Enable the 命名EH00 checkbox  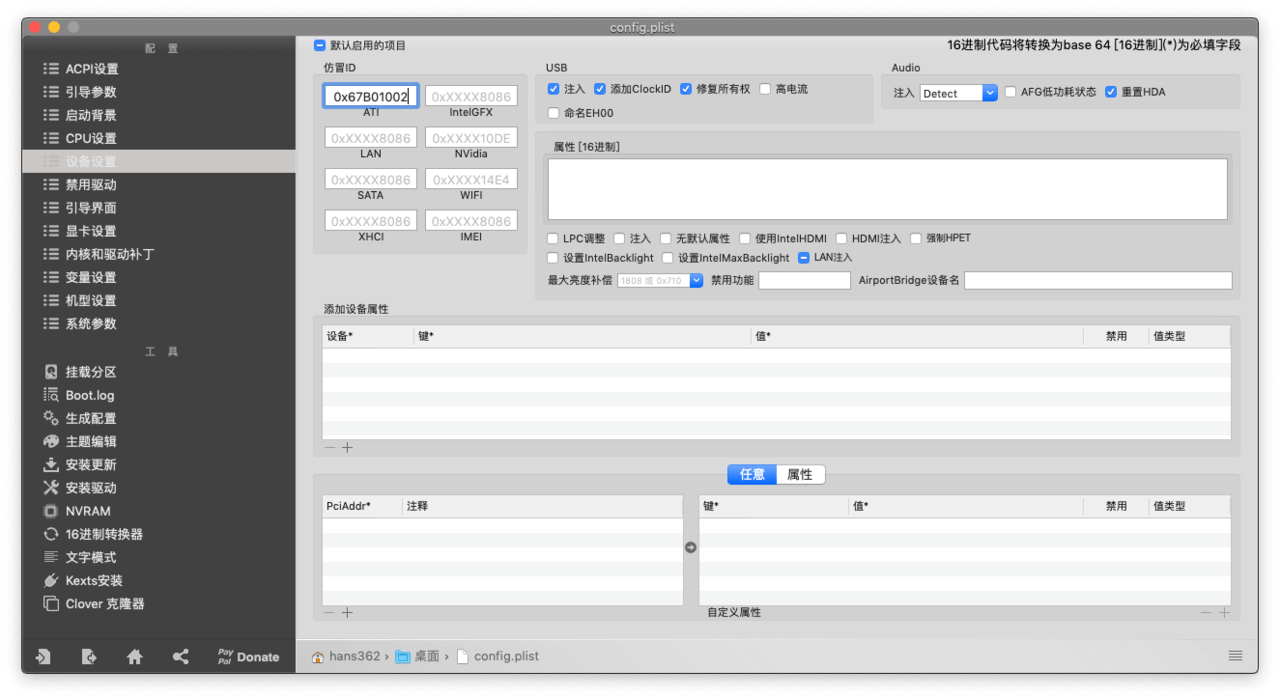pos(554,113)
